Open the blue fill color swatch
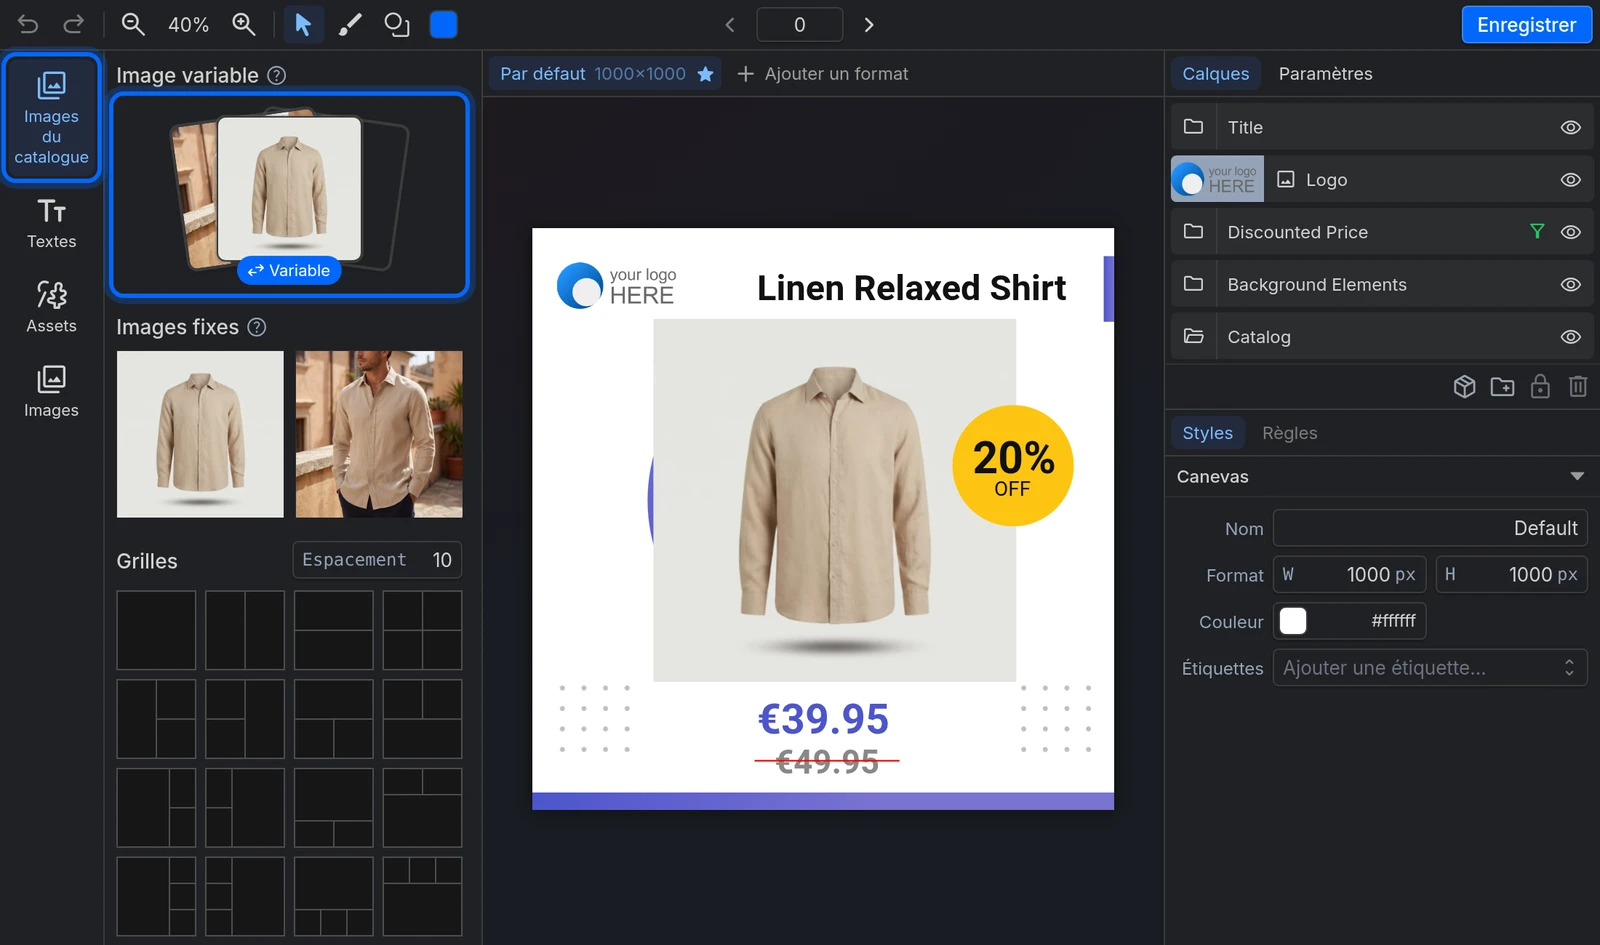The height and width of the screenshot is (945, 1600). coord(444,25)
